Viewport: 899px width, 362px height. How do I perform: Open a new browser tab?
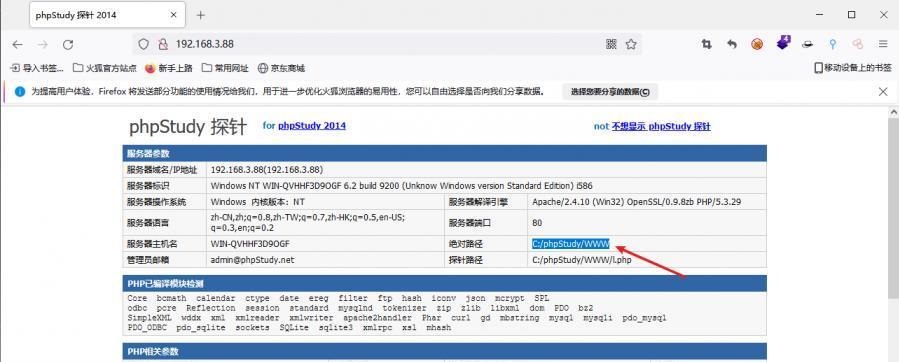click(x=200, y=15)
